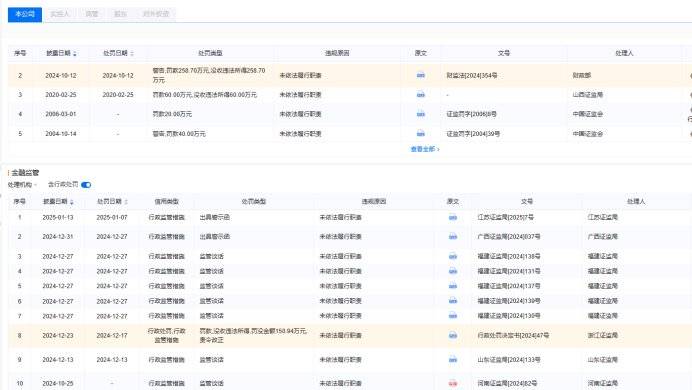Open document icon in the 浙江证监局 row
The image size is (692, 390).
453,335
